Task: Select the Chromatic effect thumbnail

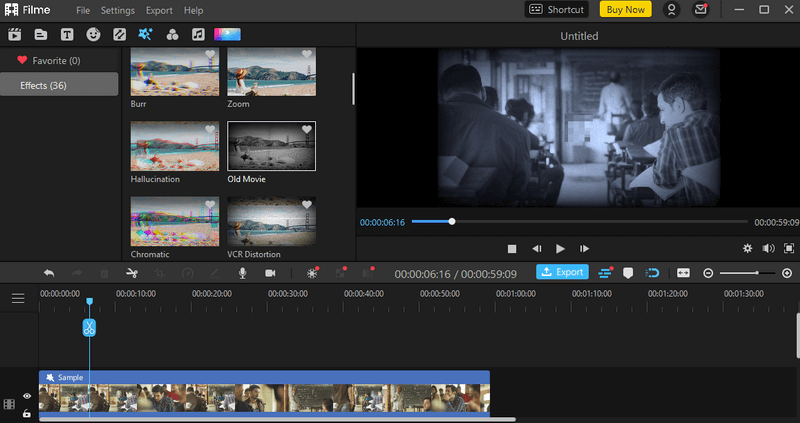Action: 175,221
